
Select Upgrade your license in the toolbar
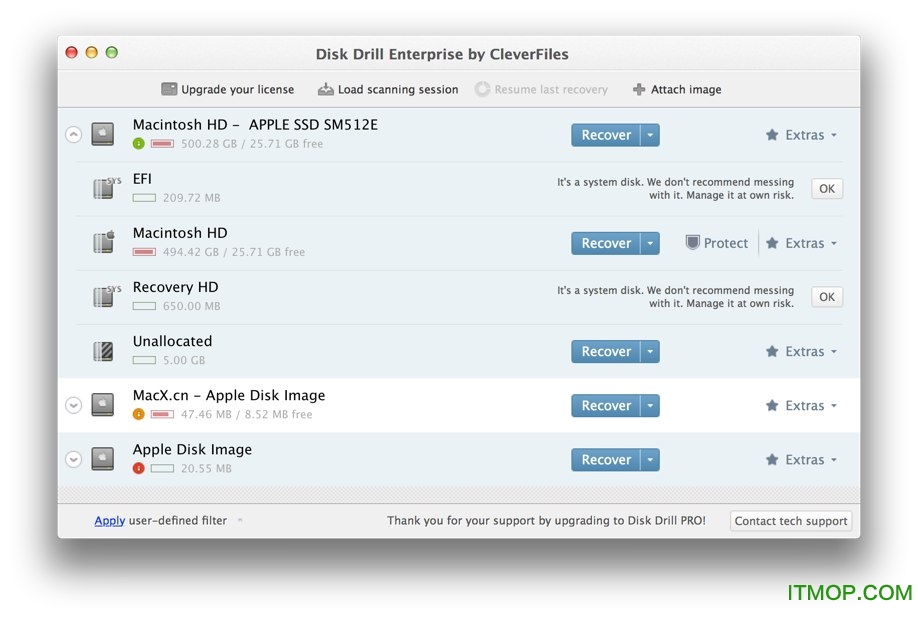228,89
